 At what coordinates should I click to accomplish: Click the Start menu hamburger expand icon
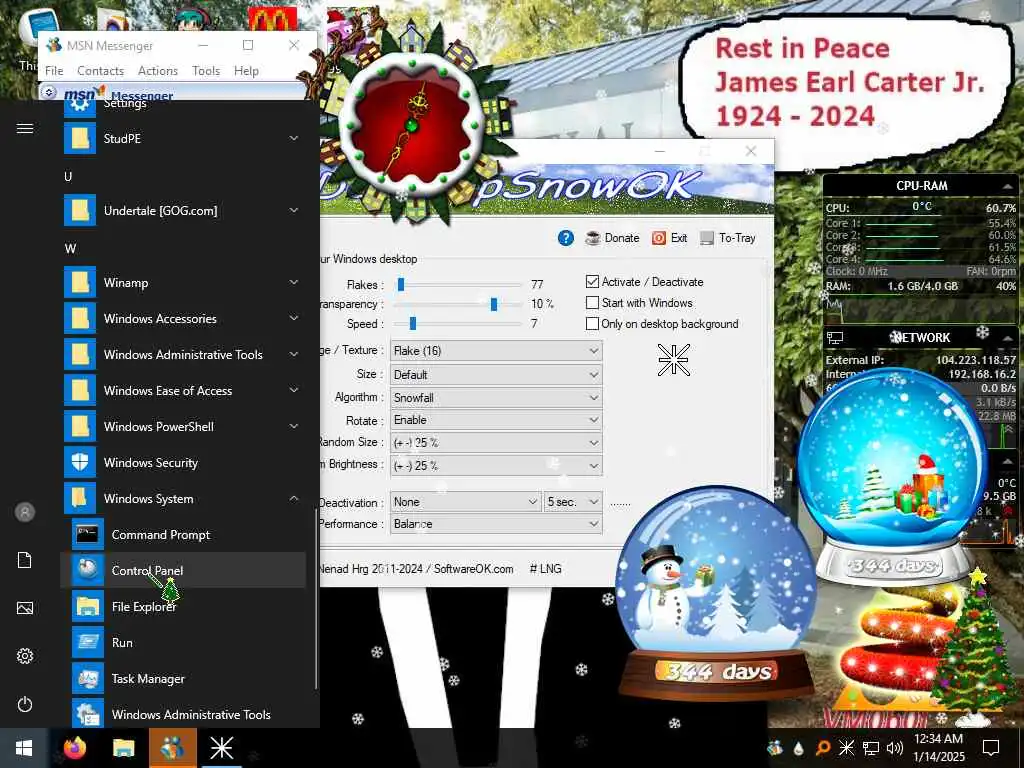pos(25,129)
